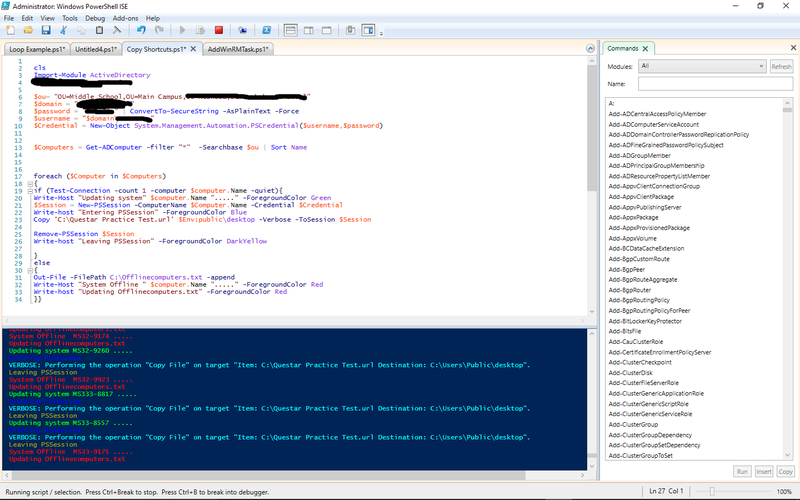800x500 pixels.
Task: Collapse the script pane with chevron
Action: point(591,48)
